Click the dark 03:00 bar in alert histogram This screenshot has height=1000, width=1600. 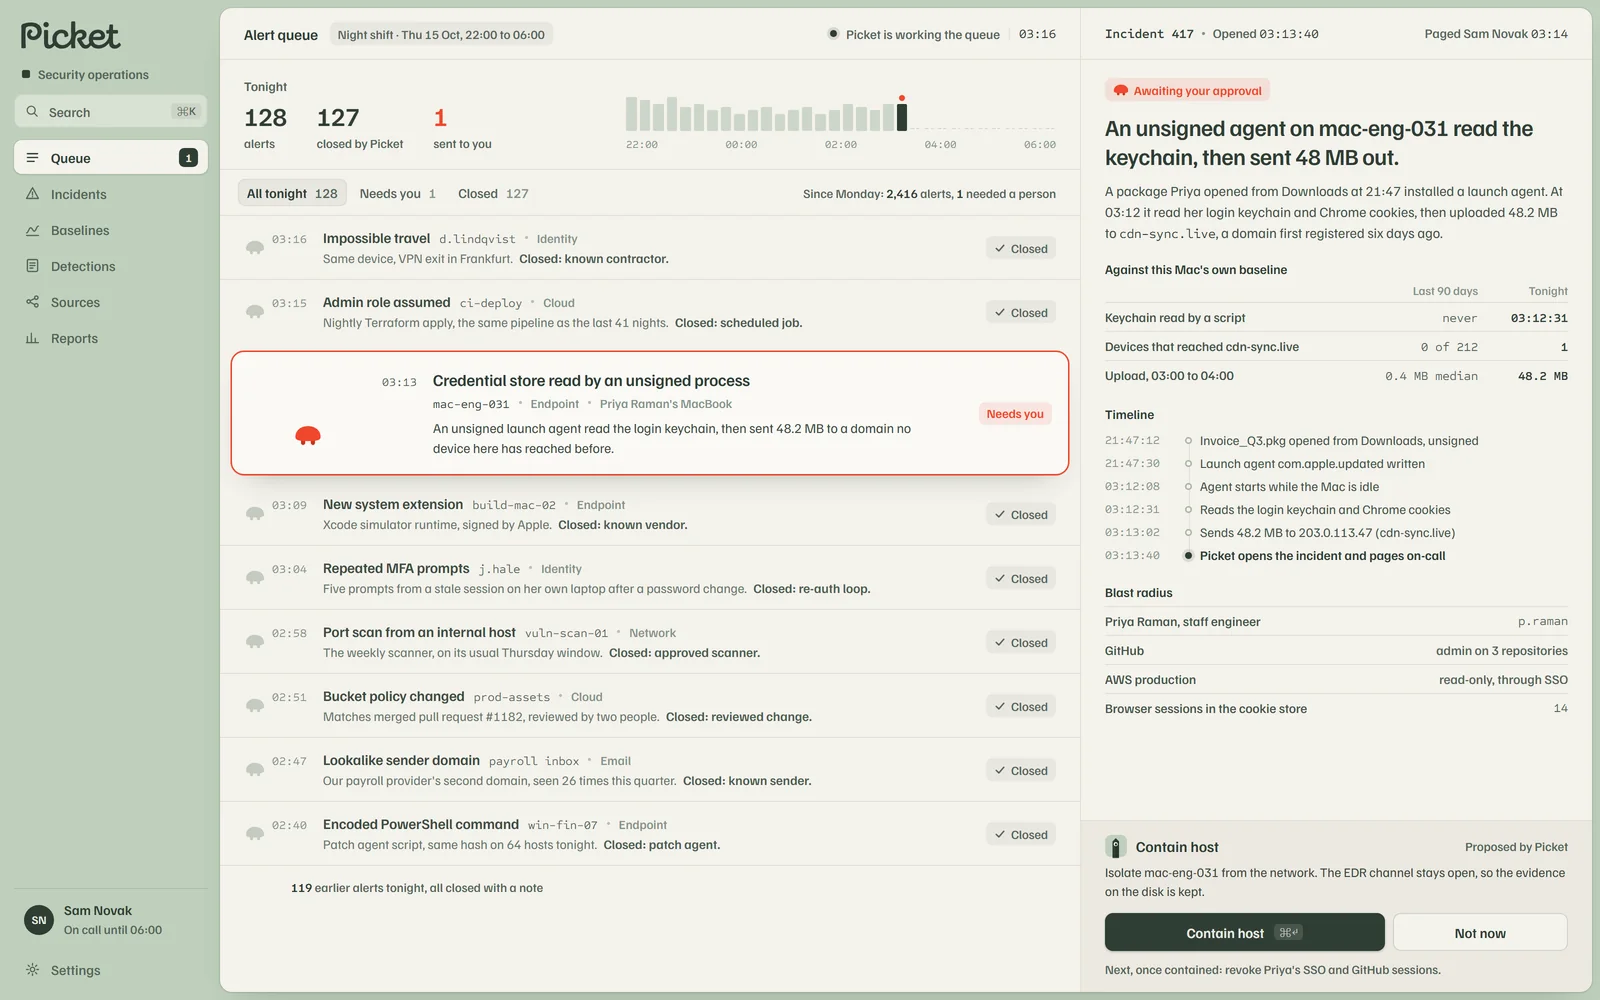(x=902, y=116)
